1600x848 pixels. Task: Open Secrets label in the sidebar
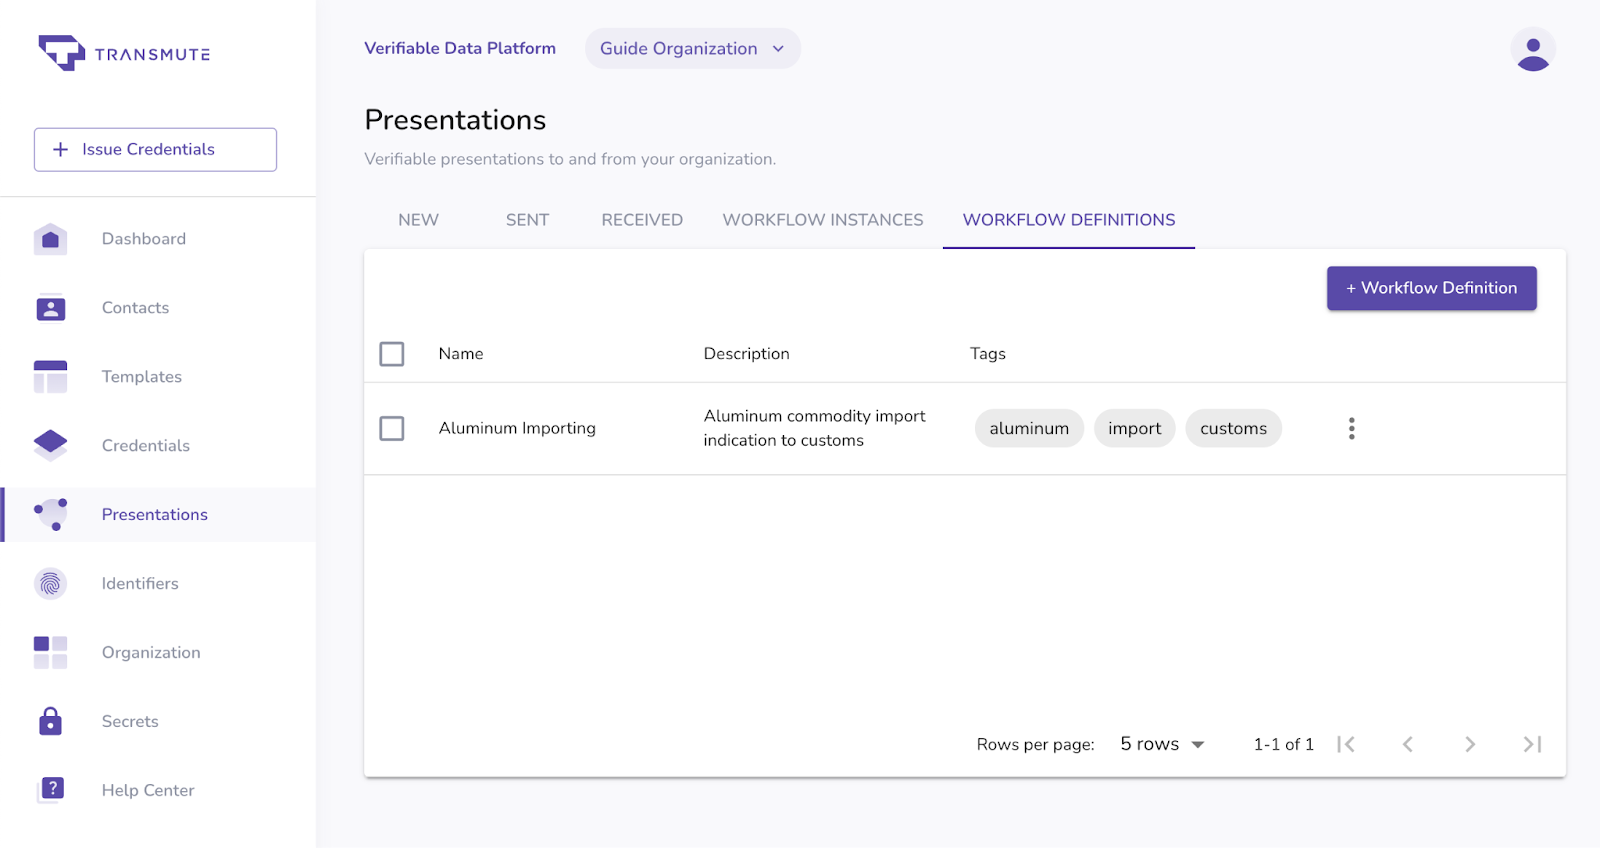point(130,721)
